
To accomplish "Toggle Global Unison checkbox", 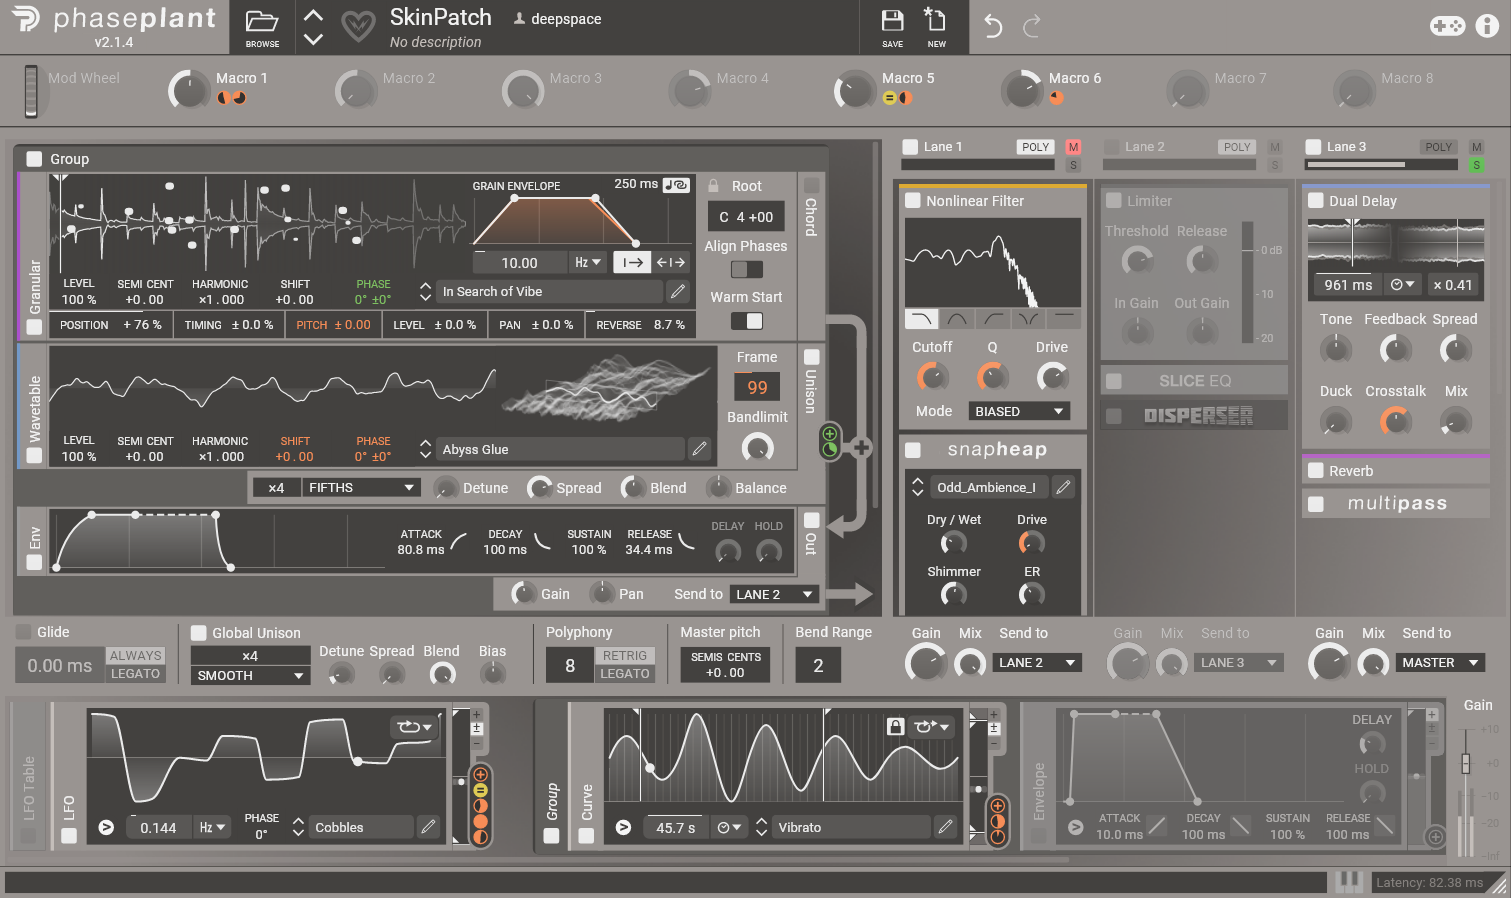I will coord(199,633).
